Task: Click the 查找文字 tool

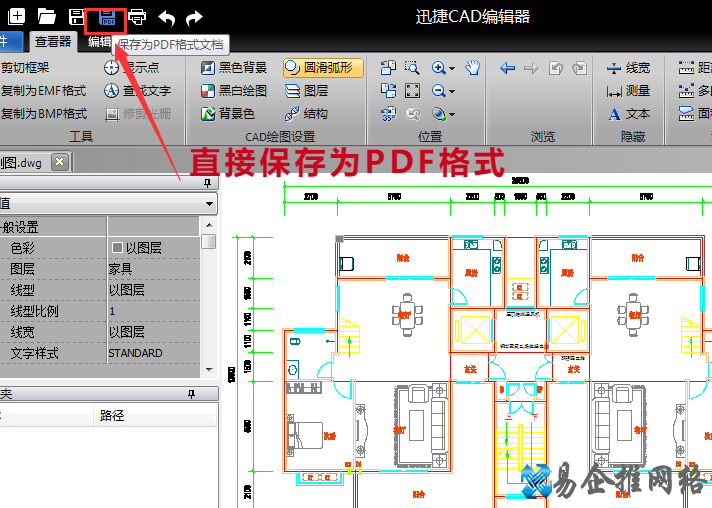Action: (138, 91)
